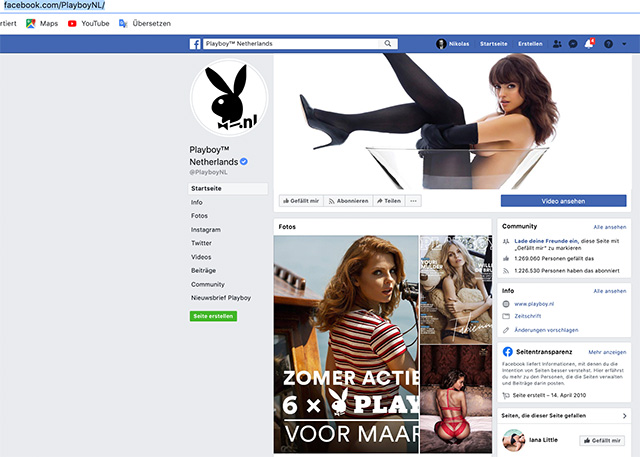Open the Zomer Actie photo
Viewport: 640px width, 457px height.
[346, 344]
